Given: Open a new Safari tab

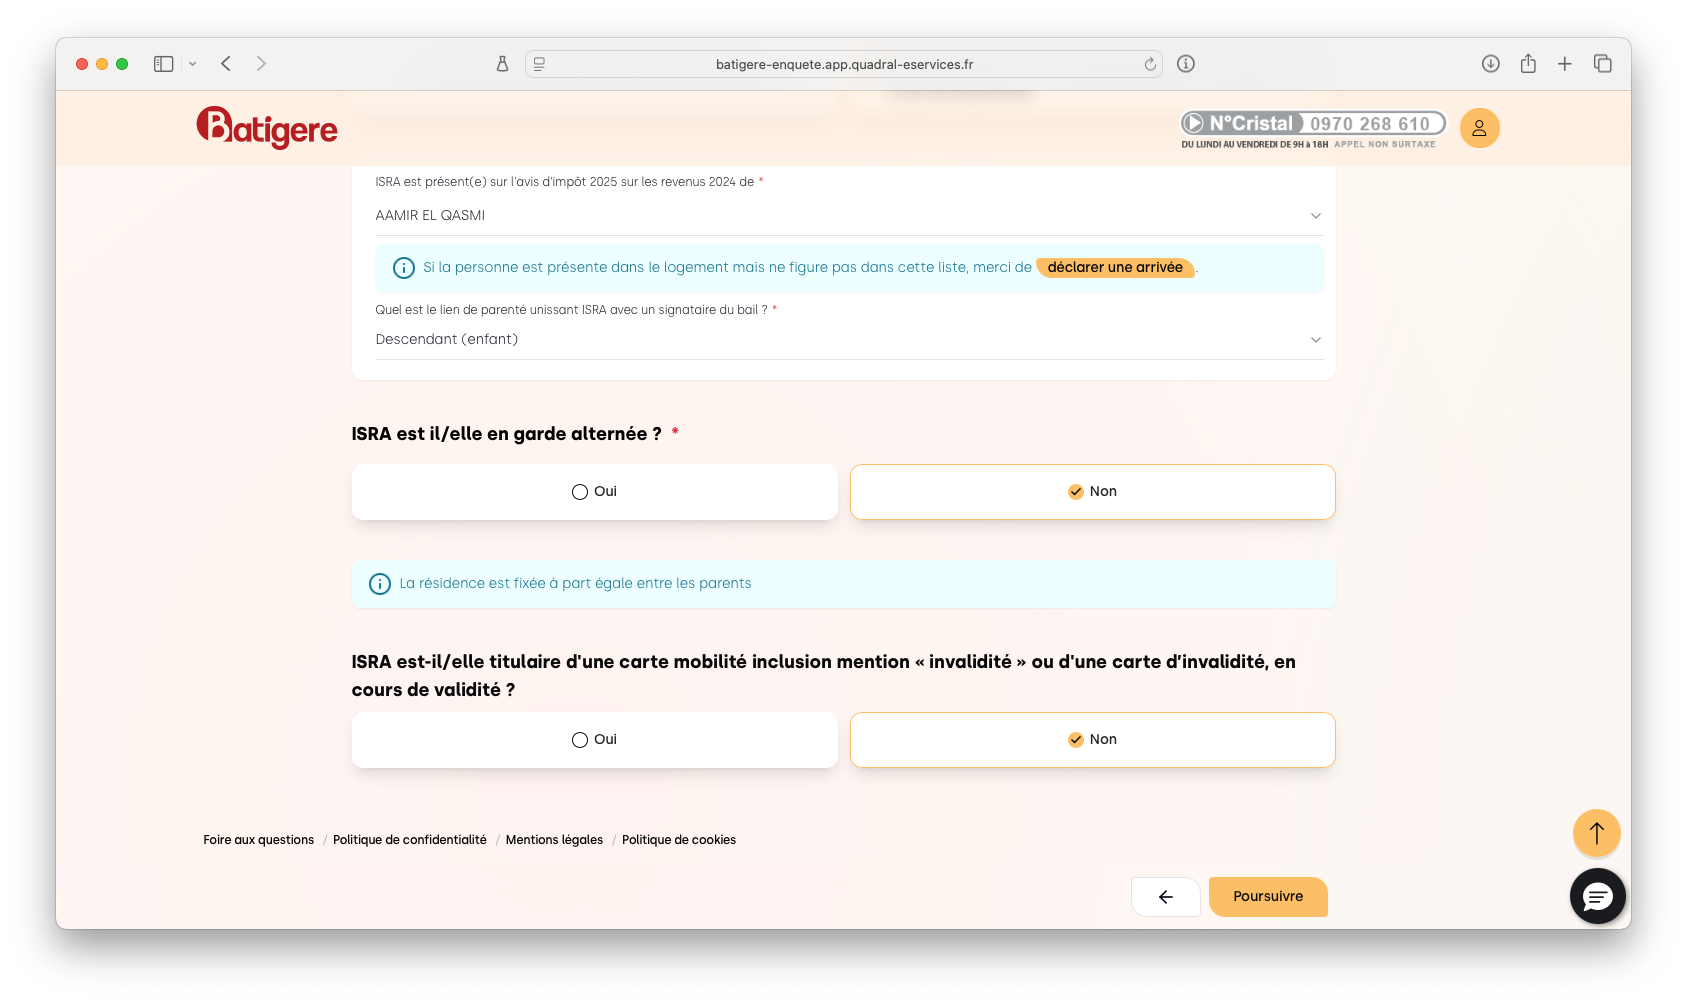Looking at the screenshot, I should (x=1565, y=64).
